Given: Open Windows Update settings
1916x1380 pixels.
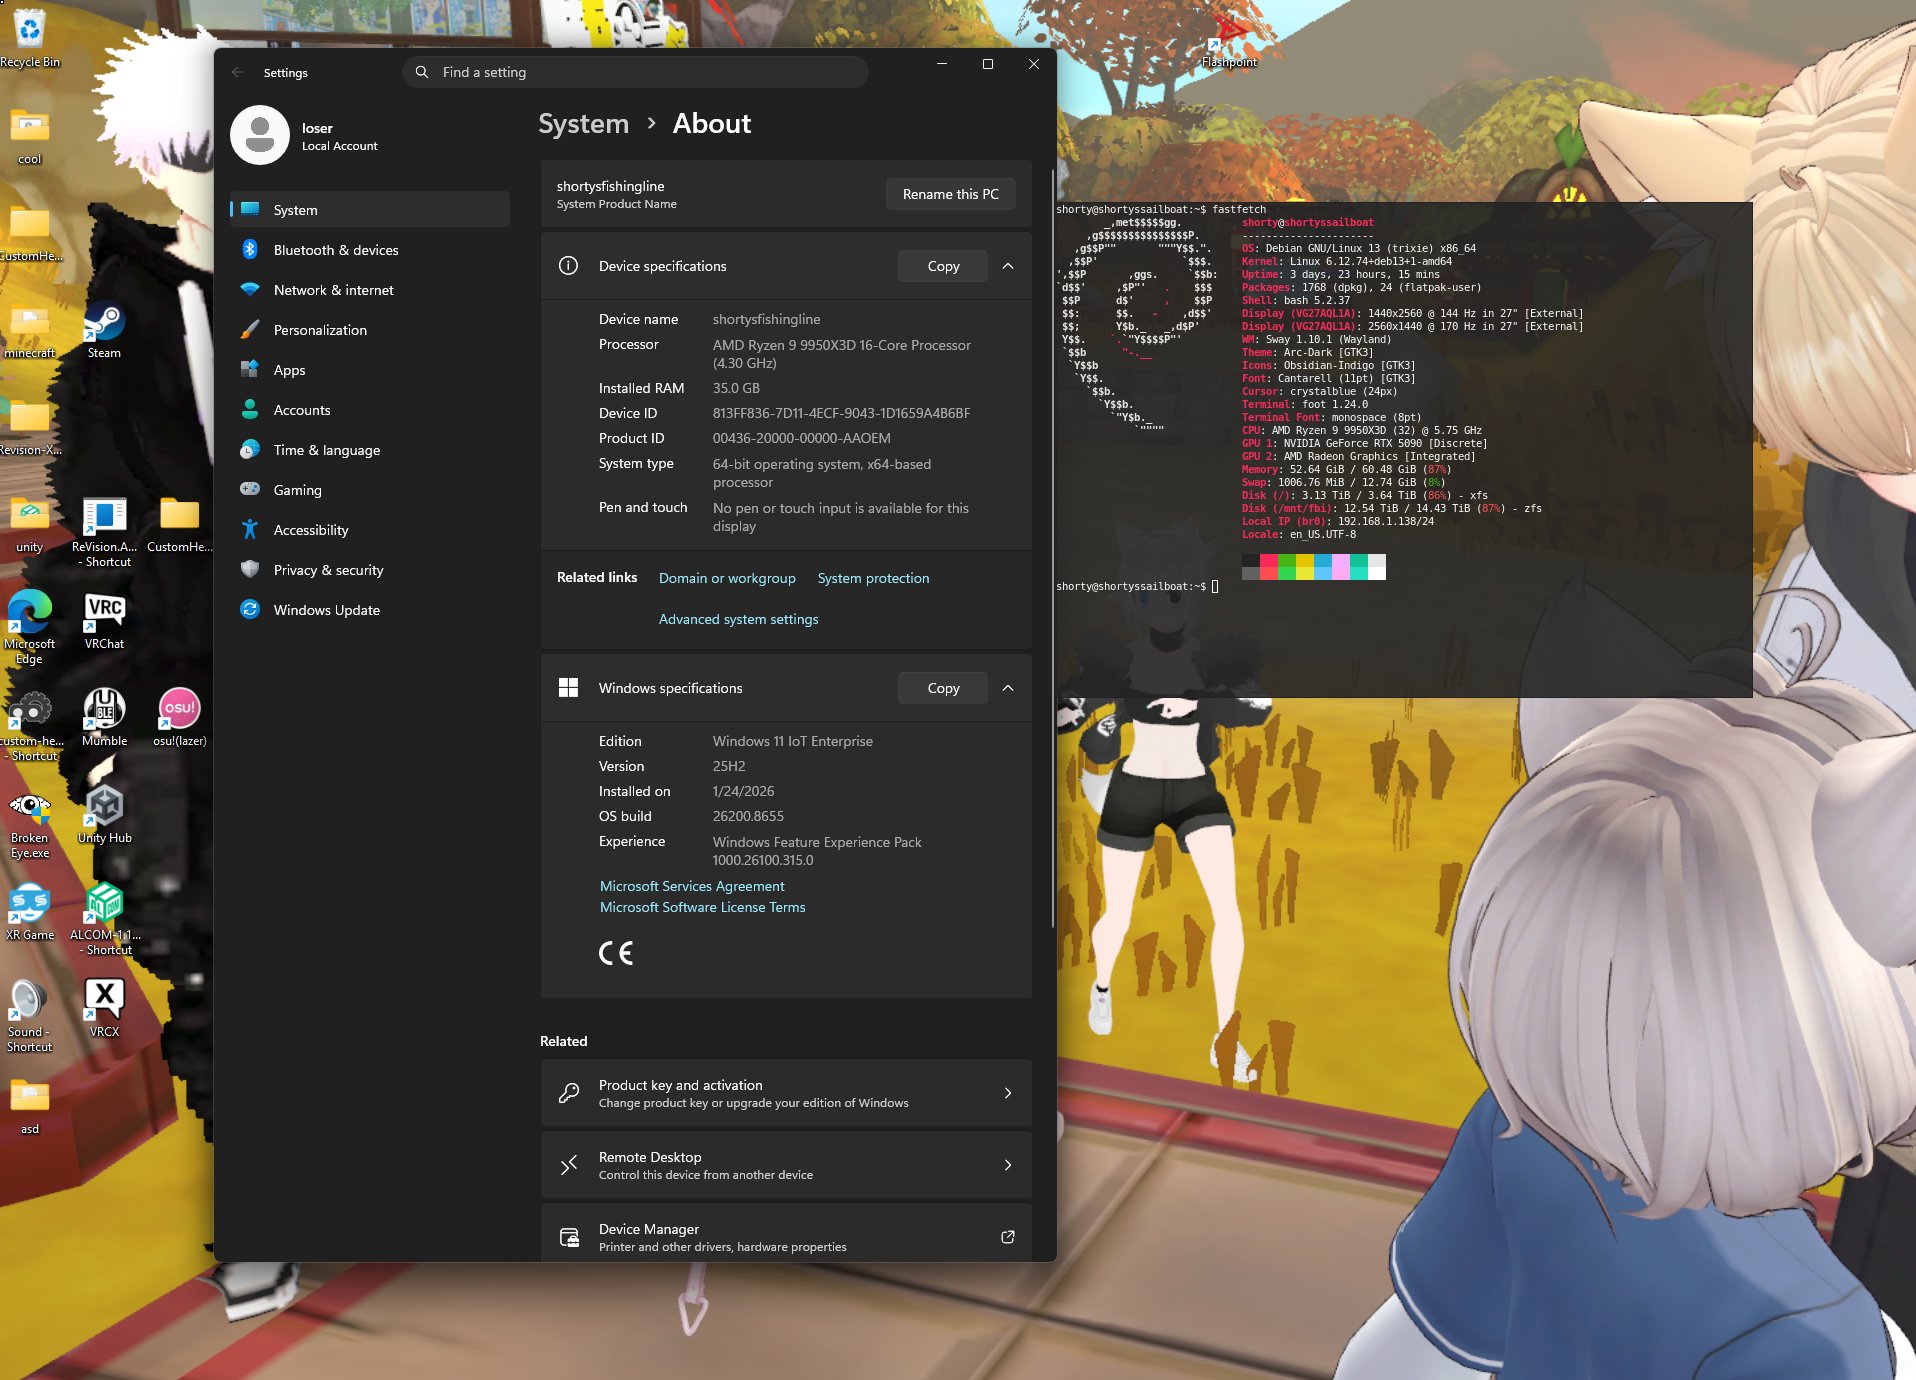Looking at the screenshot, I should click(x=370, y=610).
